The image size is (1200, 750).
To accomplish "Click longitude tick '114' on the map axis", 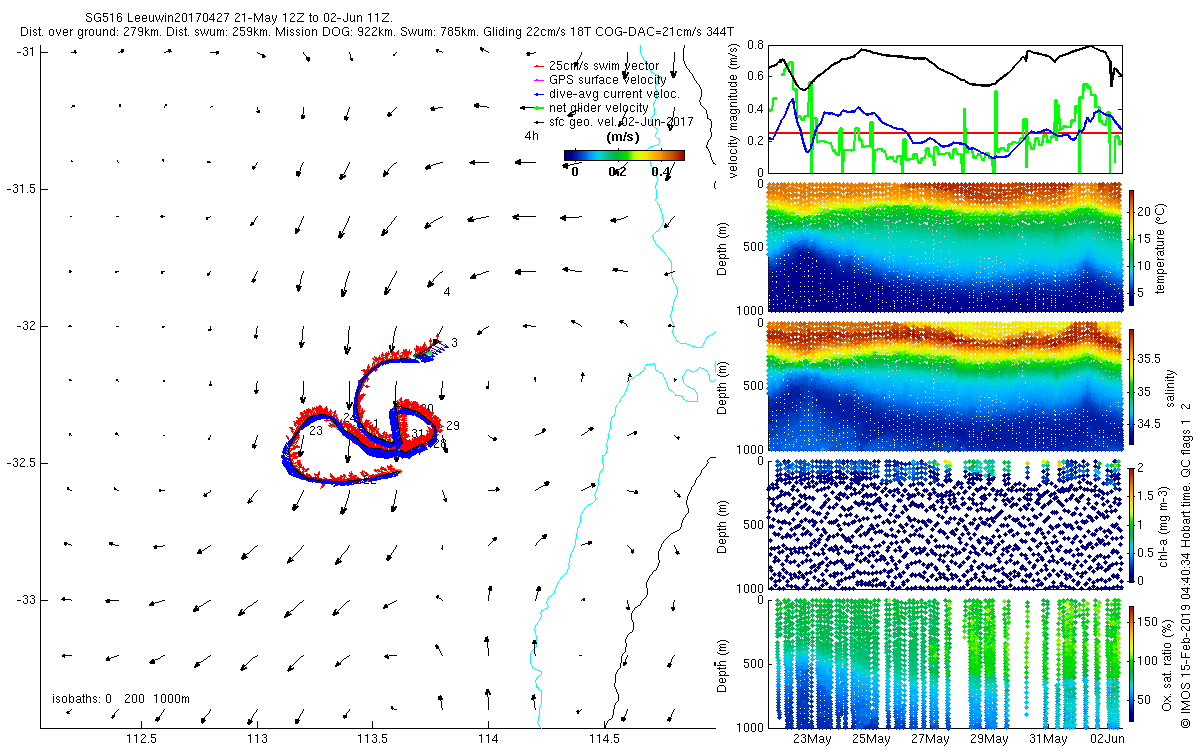I will tap(488, 739).
